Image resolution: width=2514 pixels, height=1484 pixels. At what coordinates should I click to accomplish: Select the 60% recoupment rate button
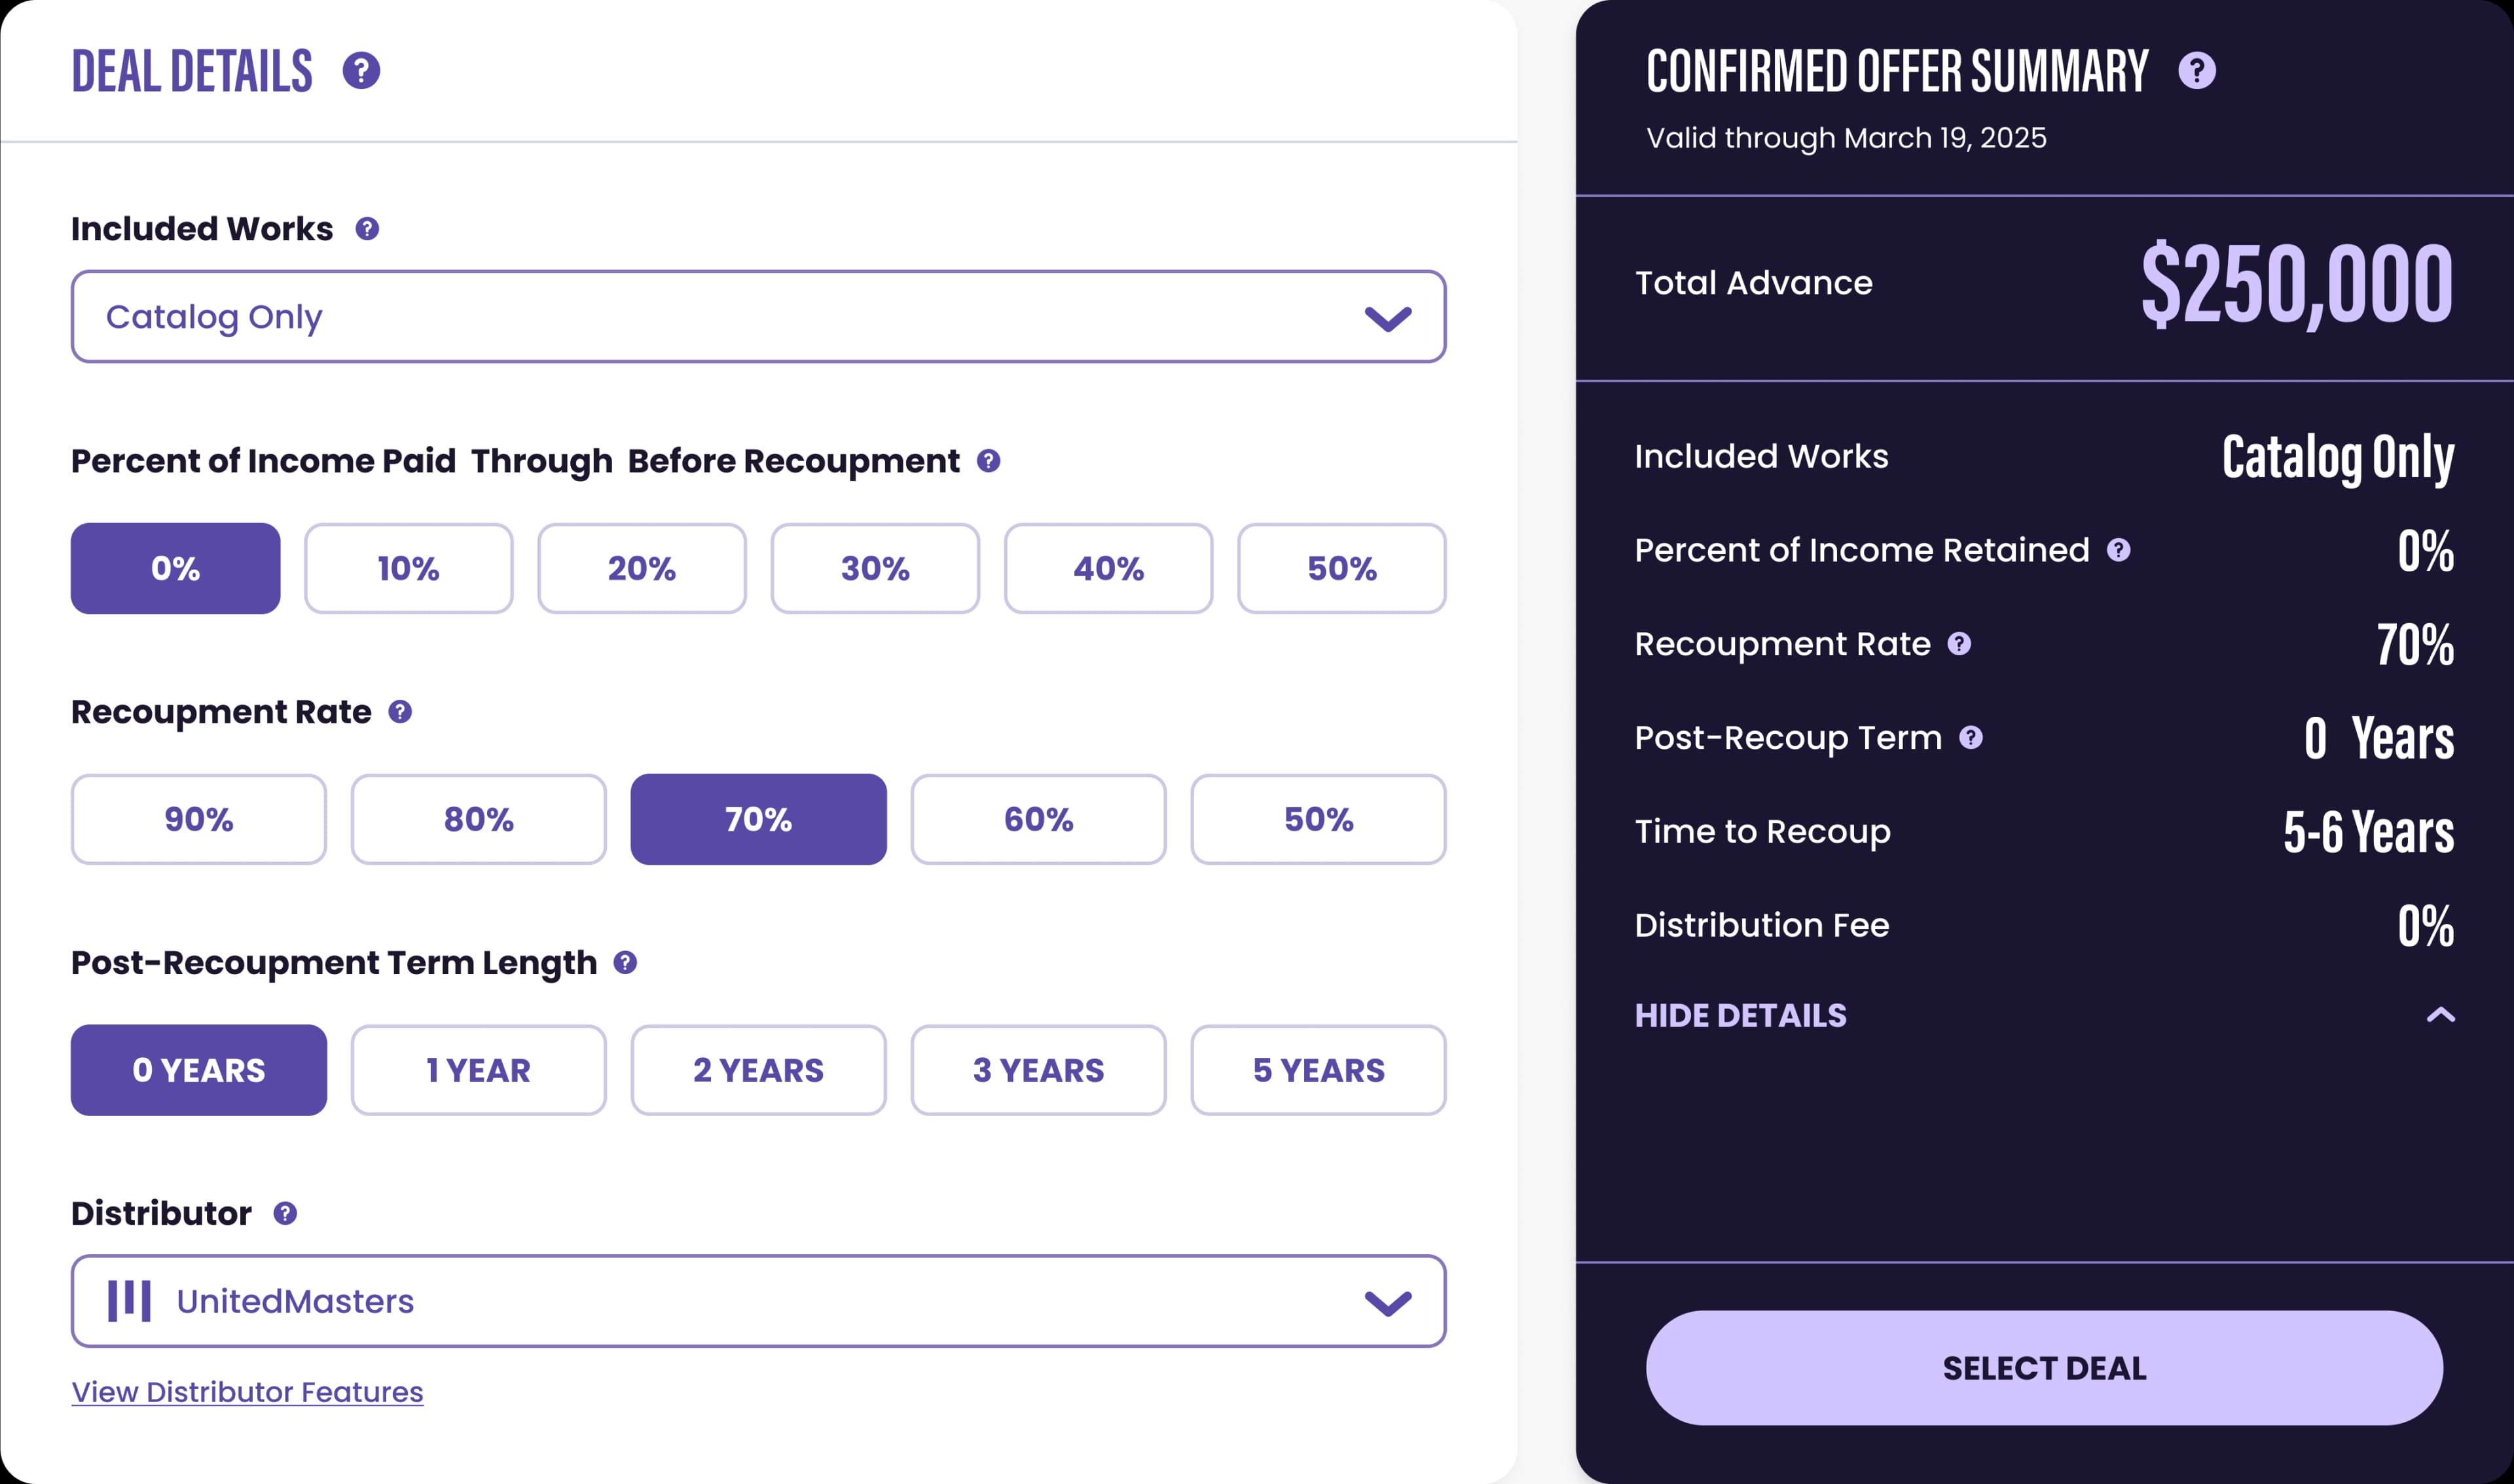(x=1038, y=819)
